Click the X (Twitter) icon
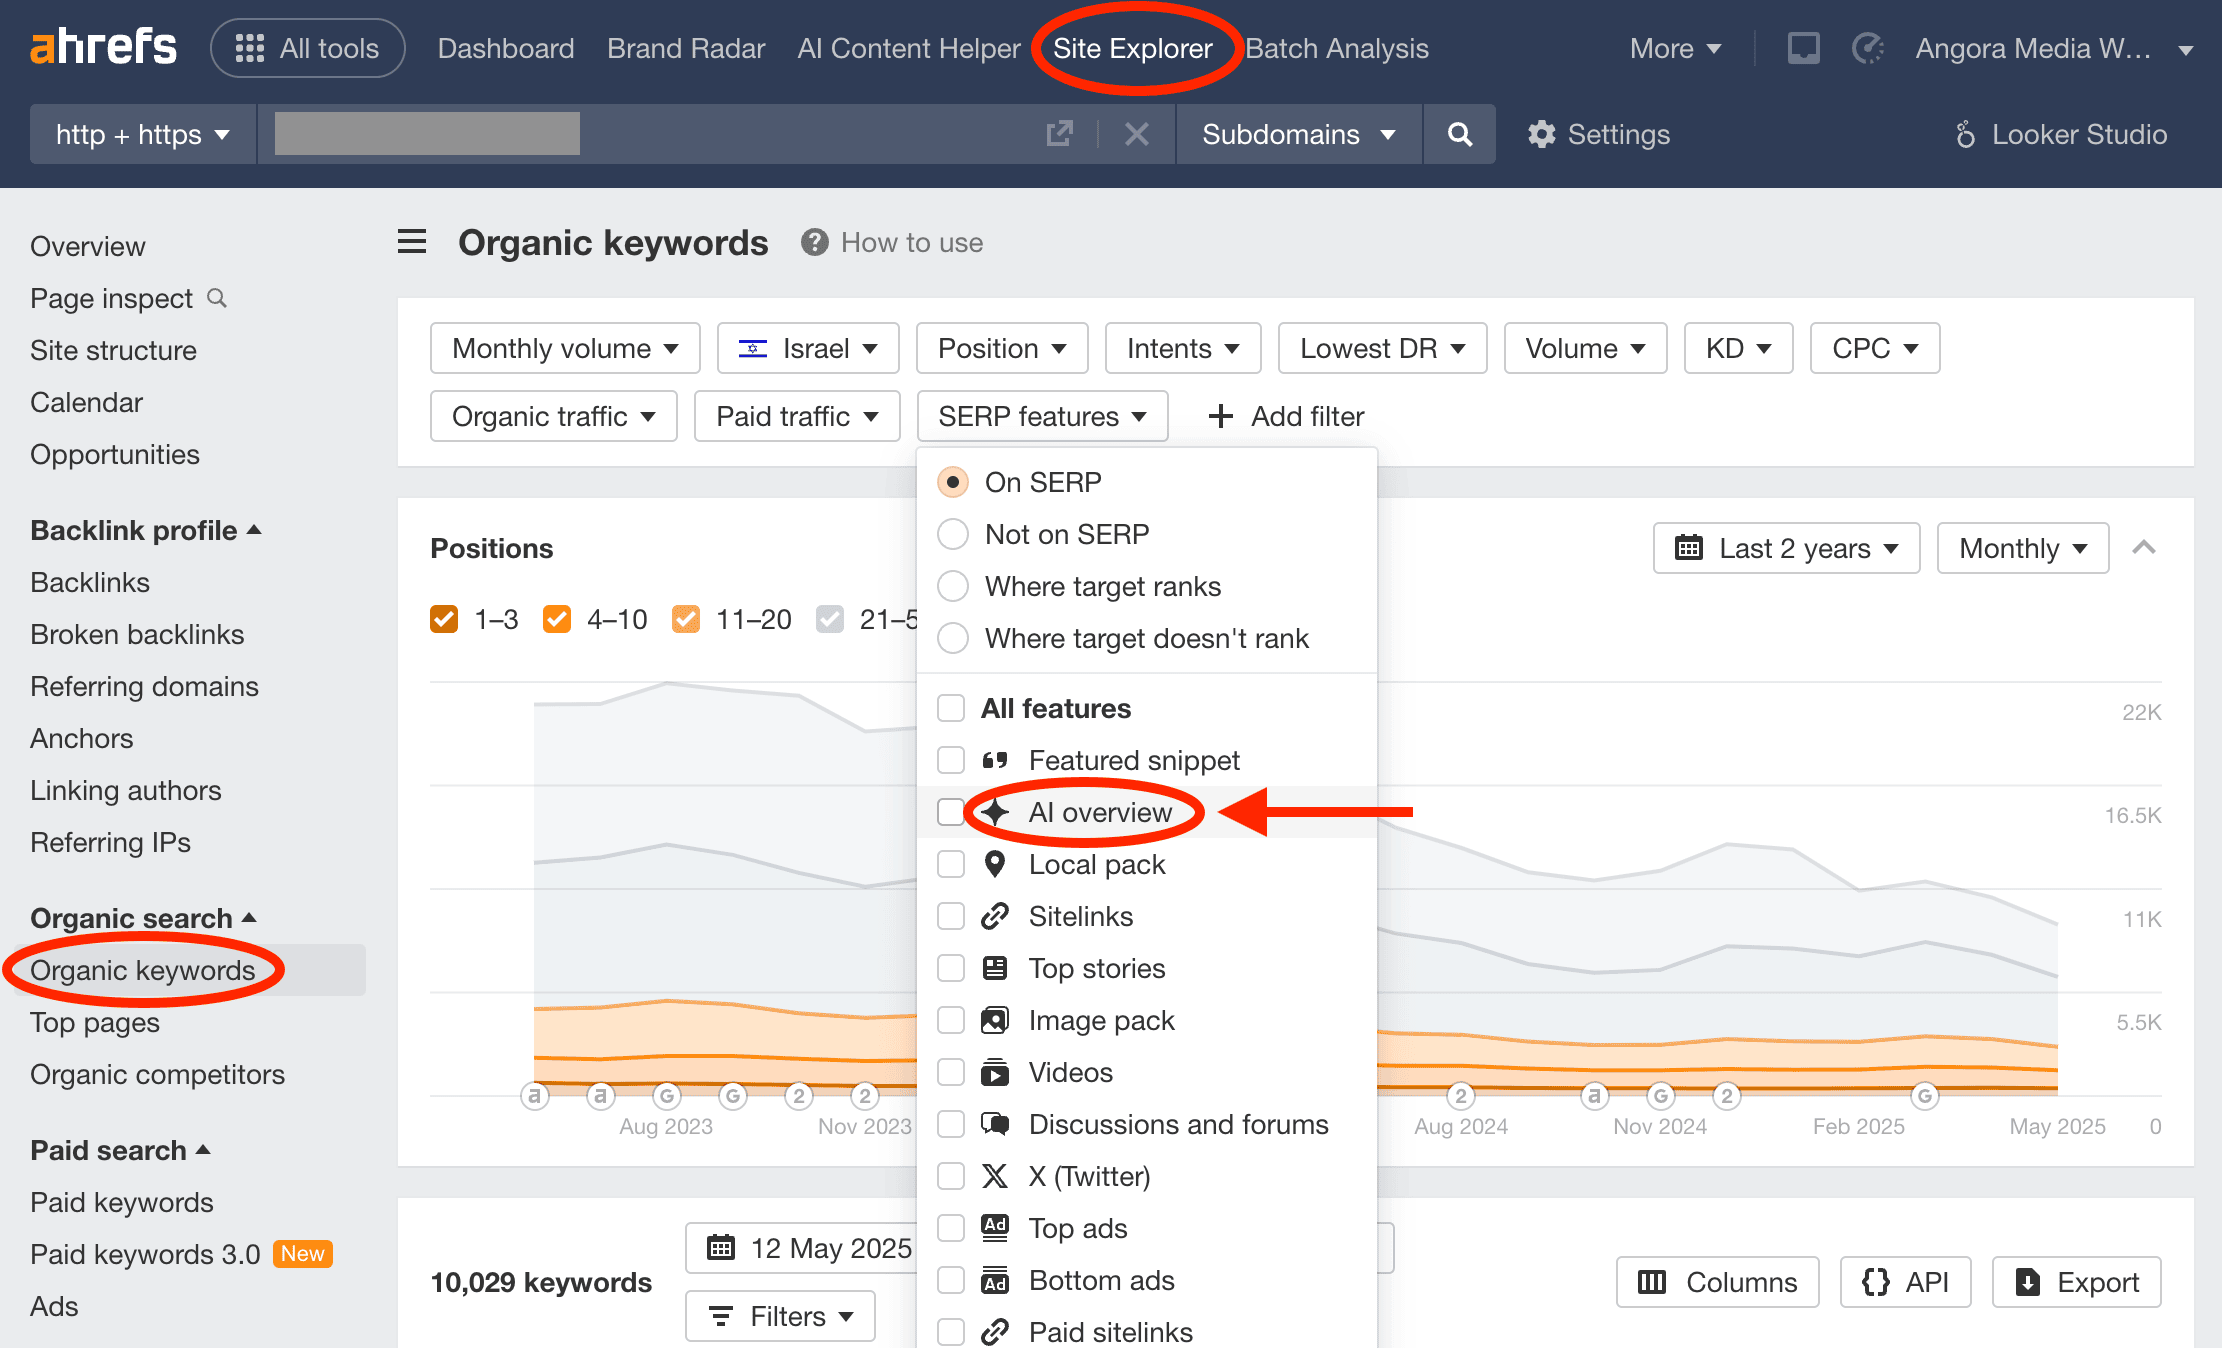Viewport: 2222px width, 1348px height. coord(994,1176)
